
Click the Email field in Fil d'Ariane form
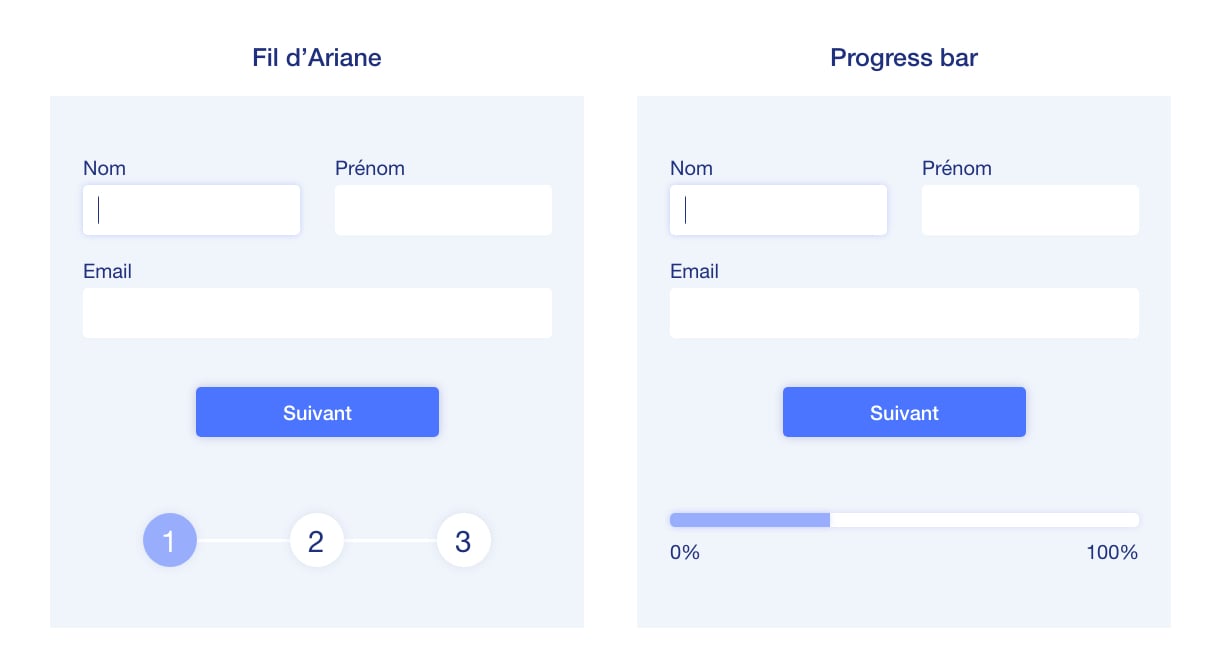pos(317,313)
